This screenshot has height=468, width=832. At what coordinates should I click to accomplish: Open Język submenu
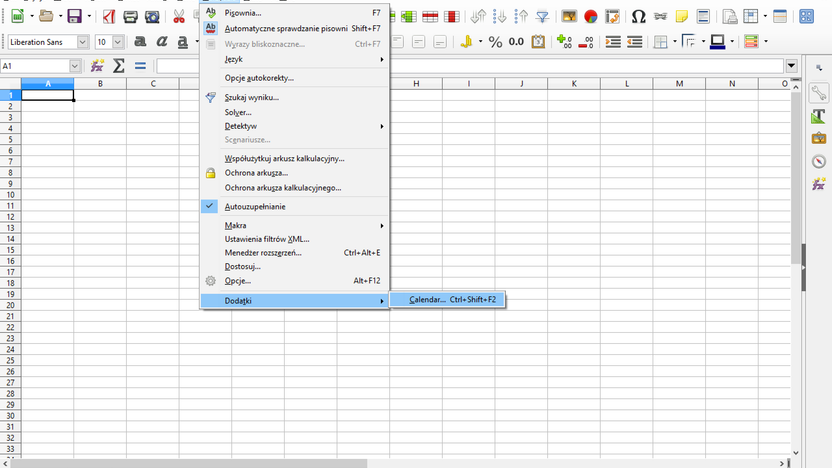(294, 59)
